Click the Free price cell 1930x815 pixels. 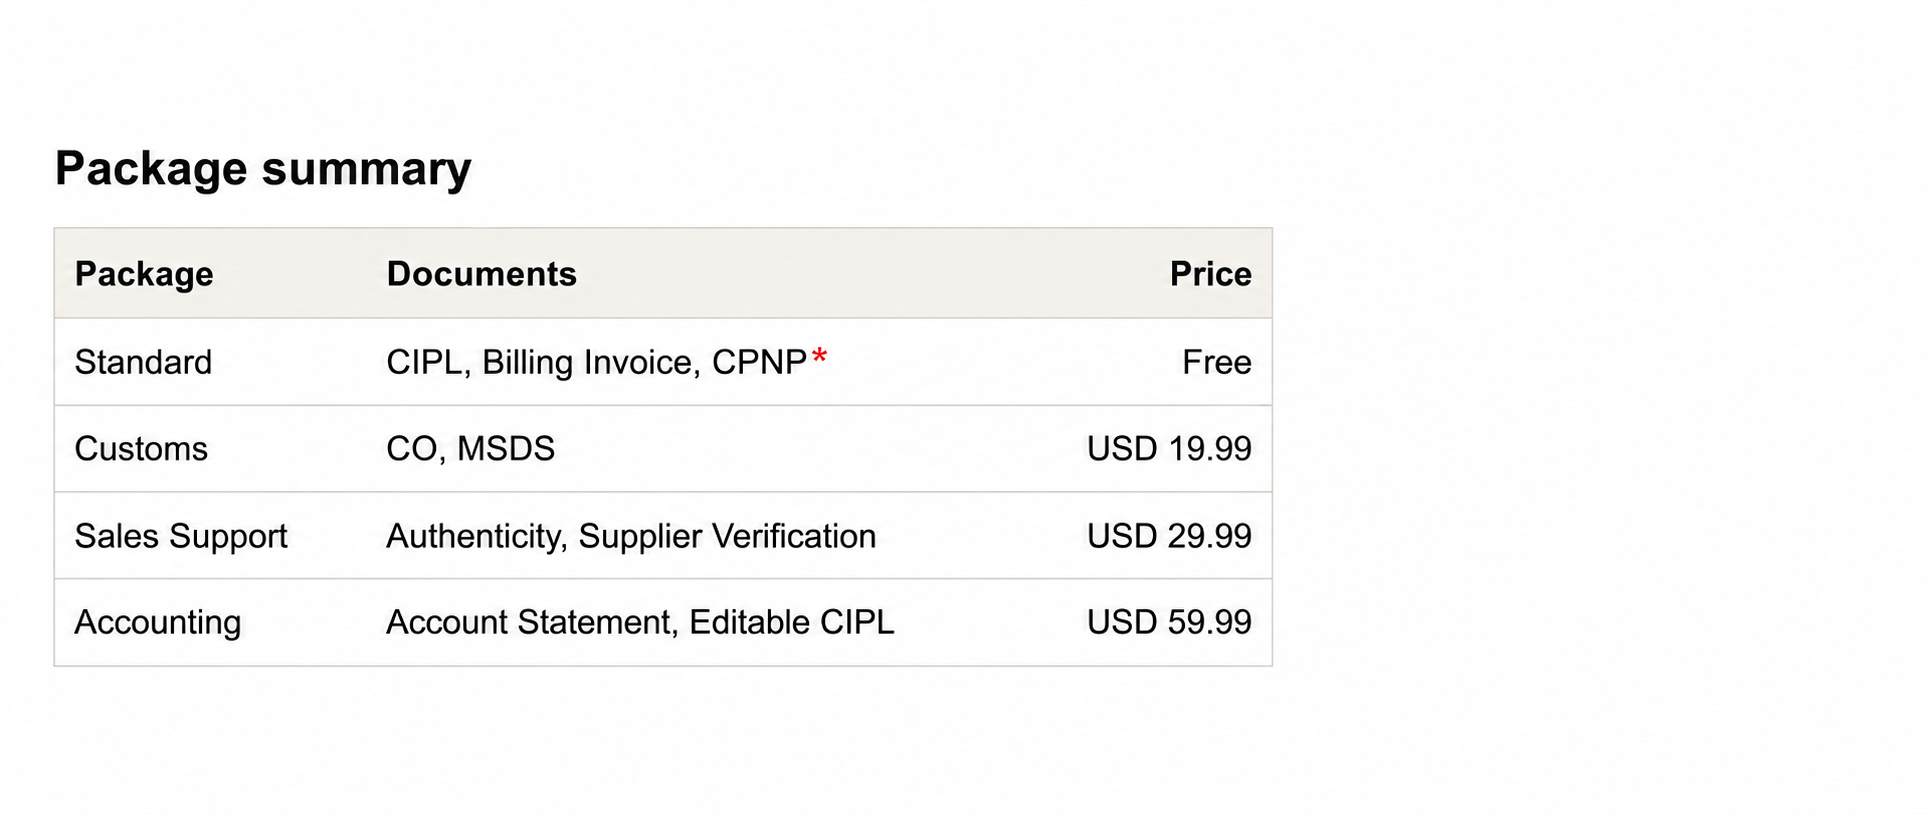tap(1216, 362)
